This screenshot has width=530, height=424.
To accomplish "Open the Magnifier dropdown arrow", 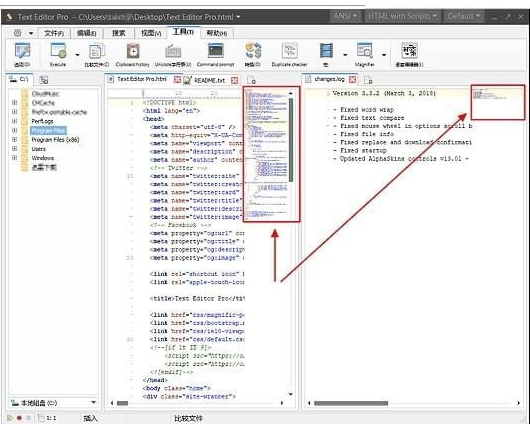I will (x=384, y=55).
